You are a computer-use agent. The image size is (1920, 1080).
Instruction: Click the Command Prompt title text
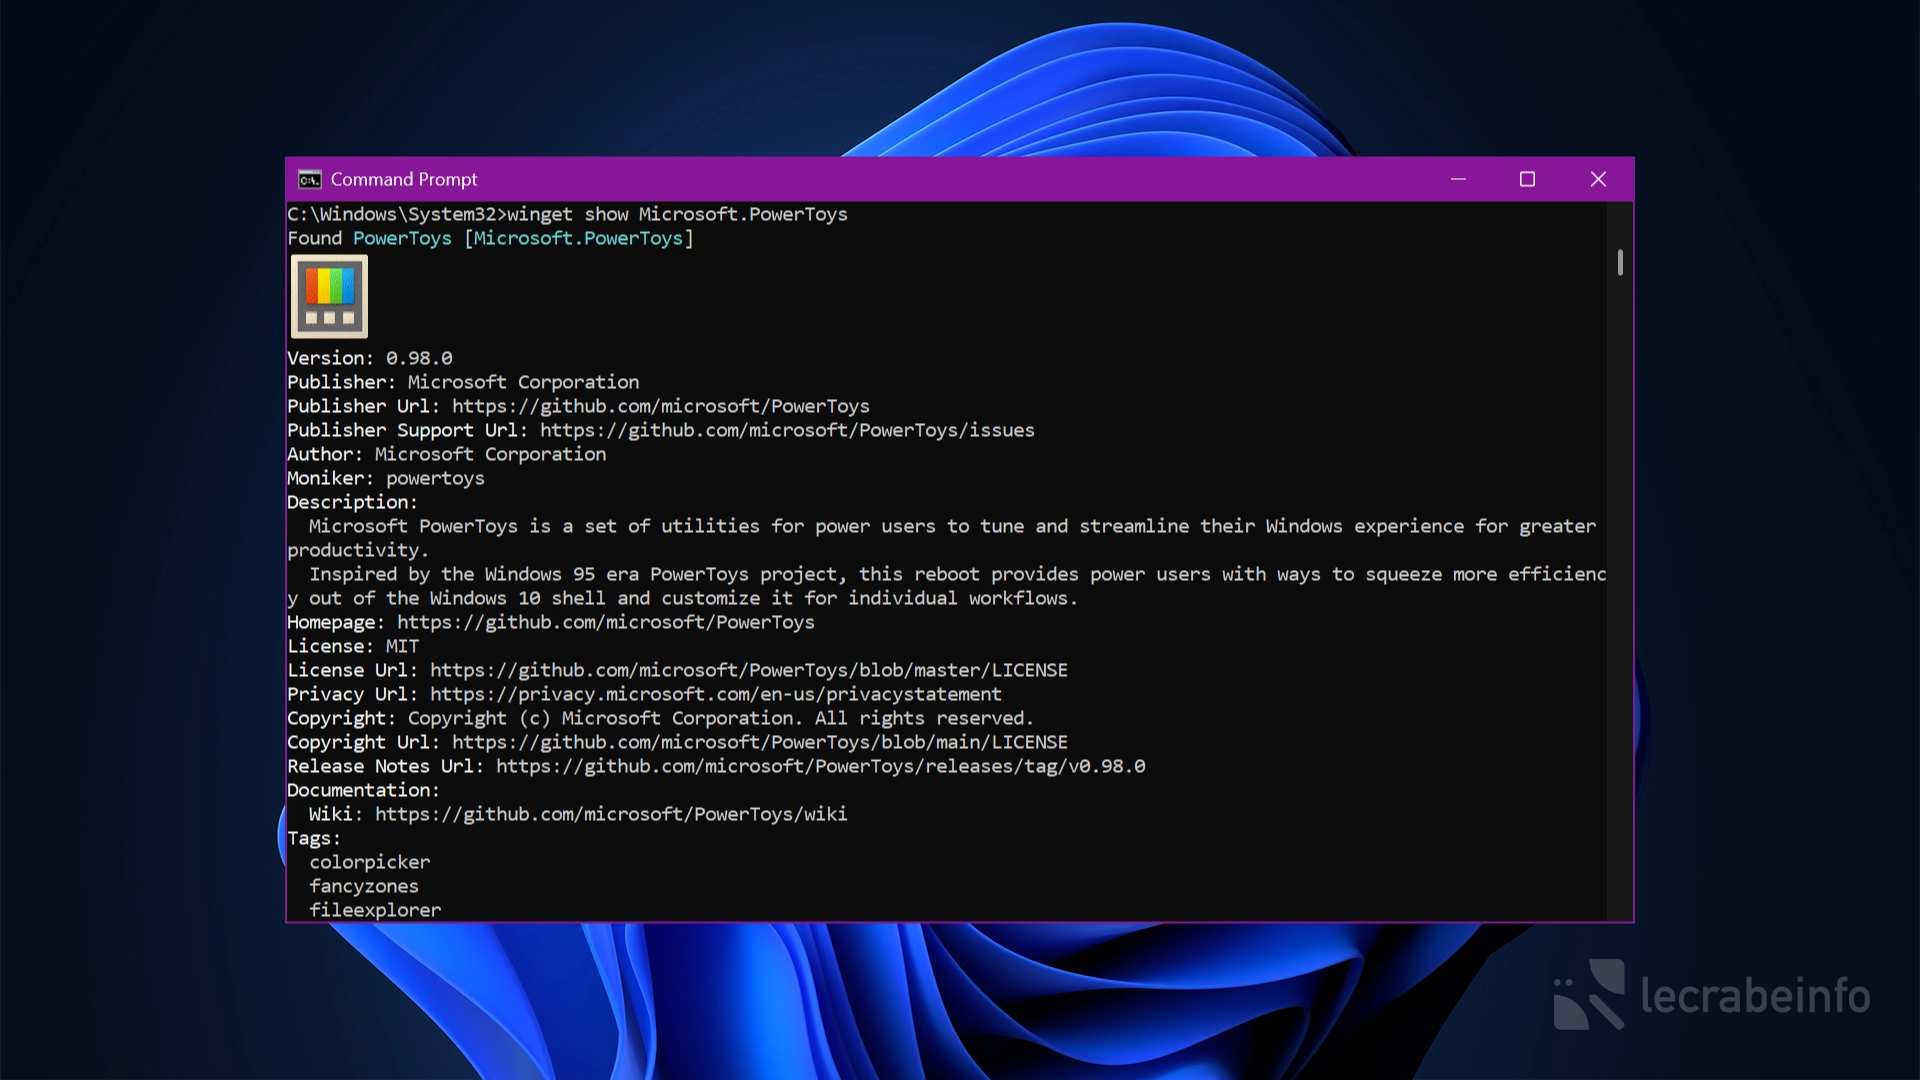[404, 180]
